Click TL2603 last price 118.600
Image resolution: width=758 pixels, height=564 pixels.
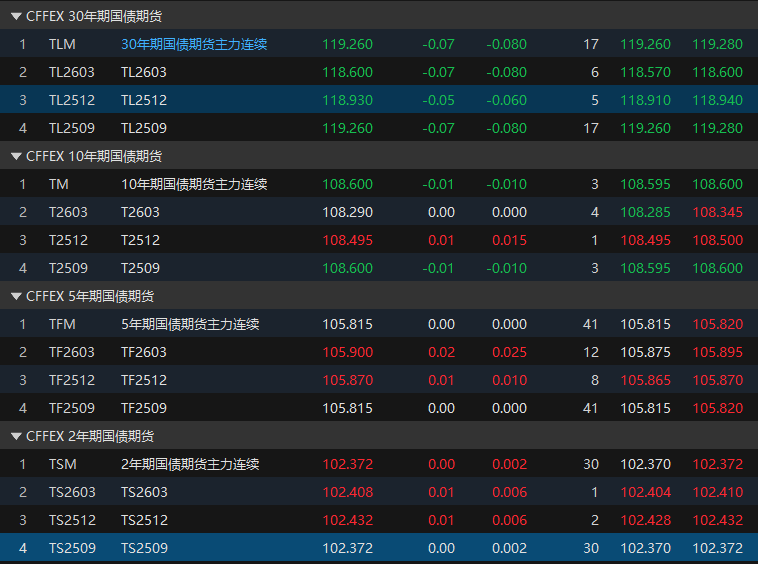click(348, 72)
